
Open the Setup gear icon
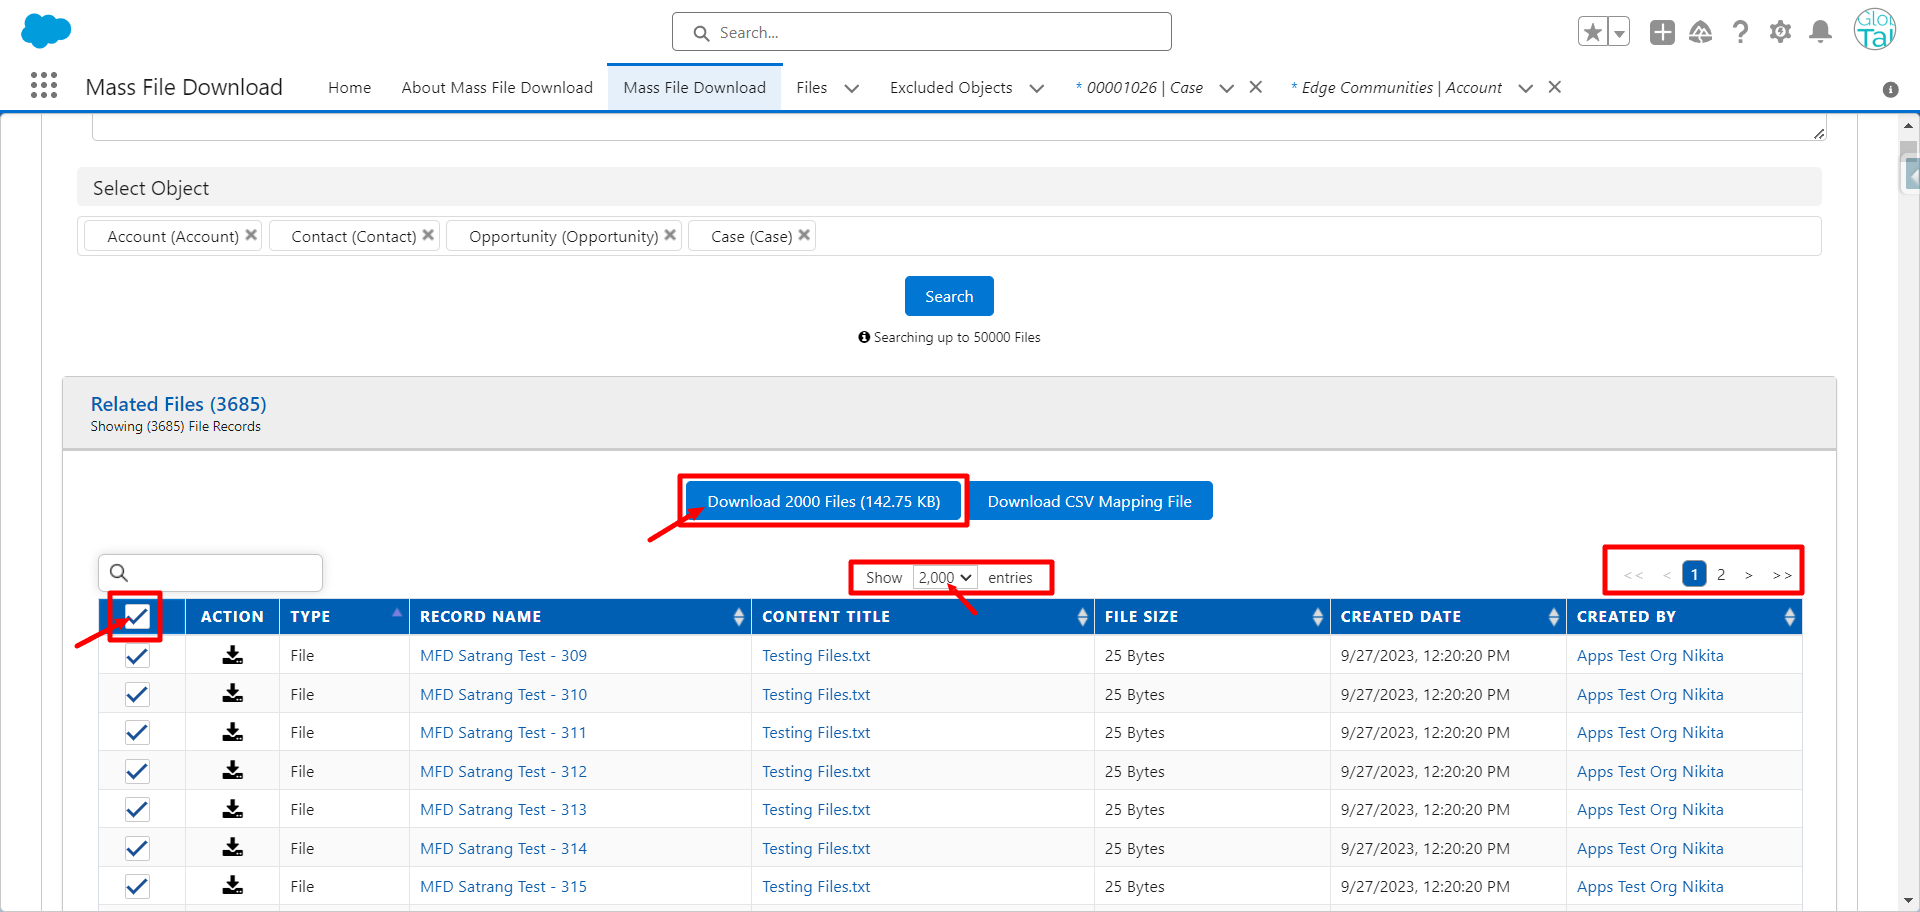click(x=1780, y=32)
